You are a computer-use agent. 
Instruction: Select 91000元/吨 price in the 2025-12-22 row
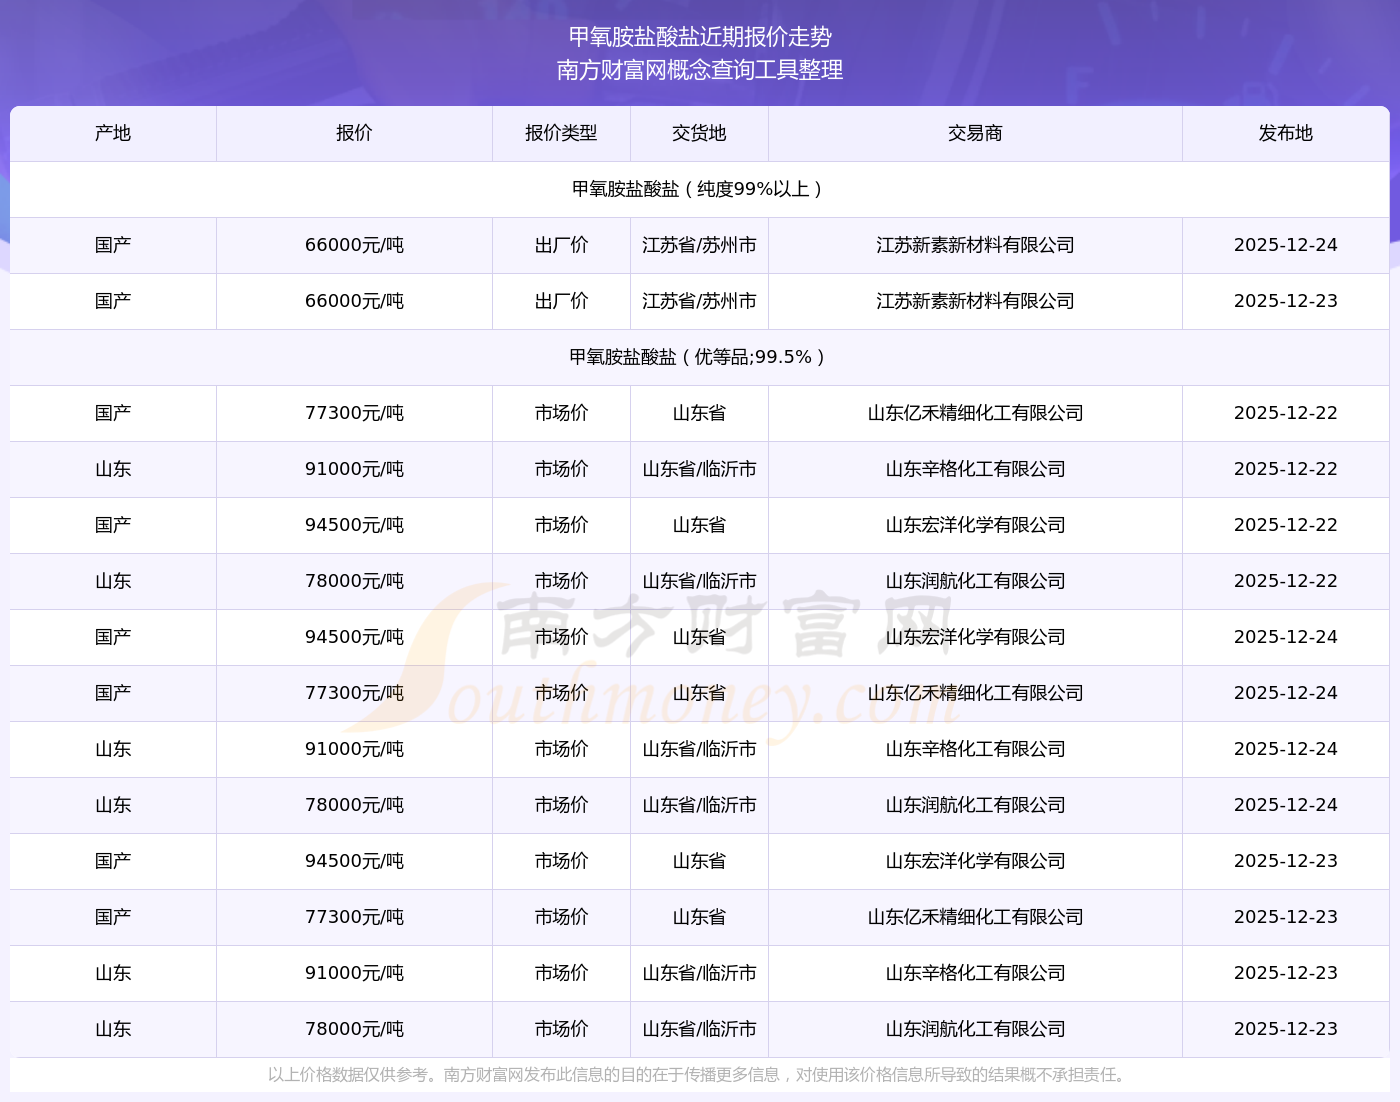tap(354, 469)
